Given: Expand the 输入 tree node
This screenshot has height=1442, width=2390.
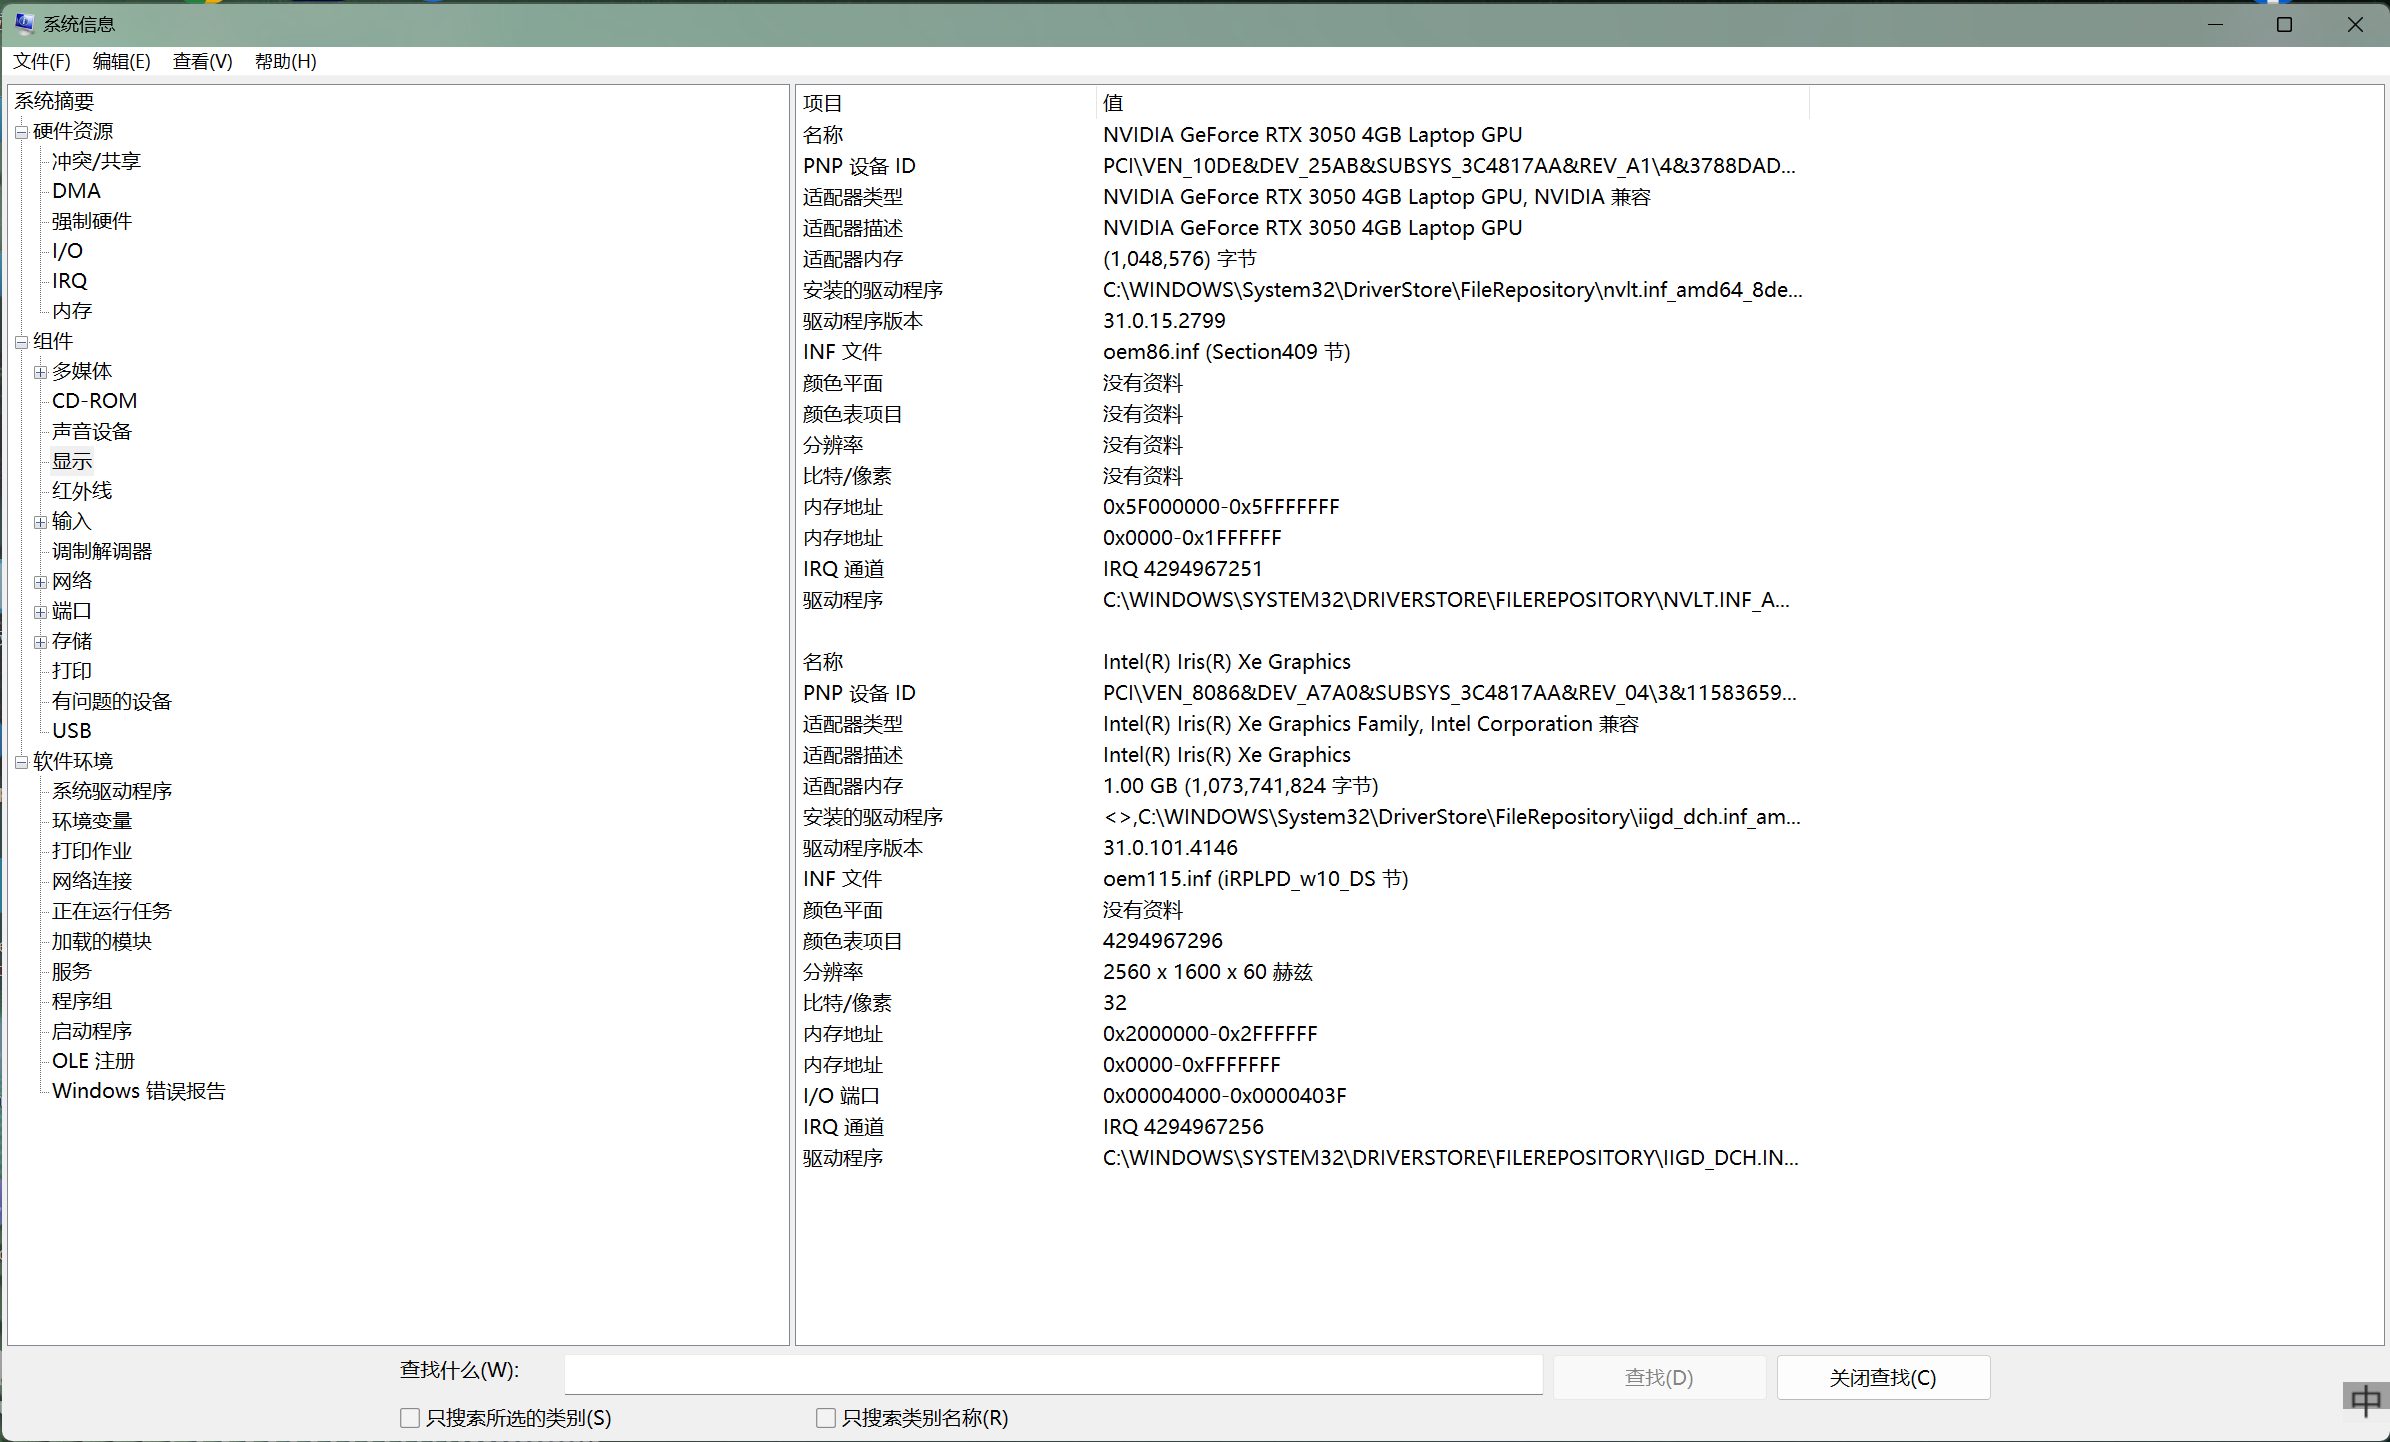Looking at the screenshot, I should 40,522.
